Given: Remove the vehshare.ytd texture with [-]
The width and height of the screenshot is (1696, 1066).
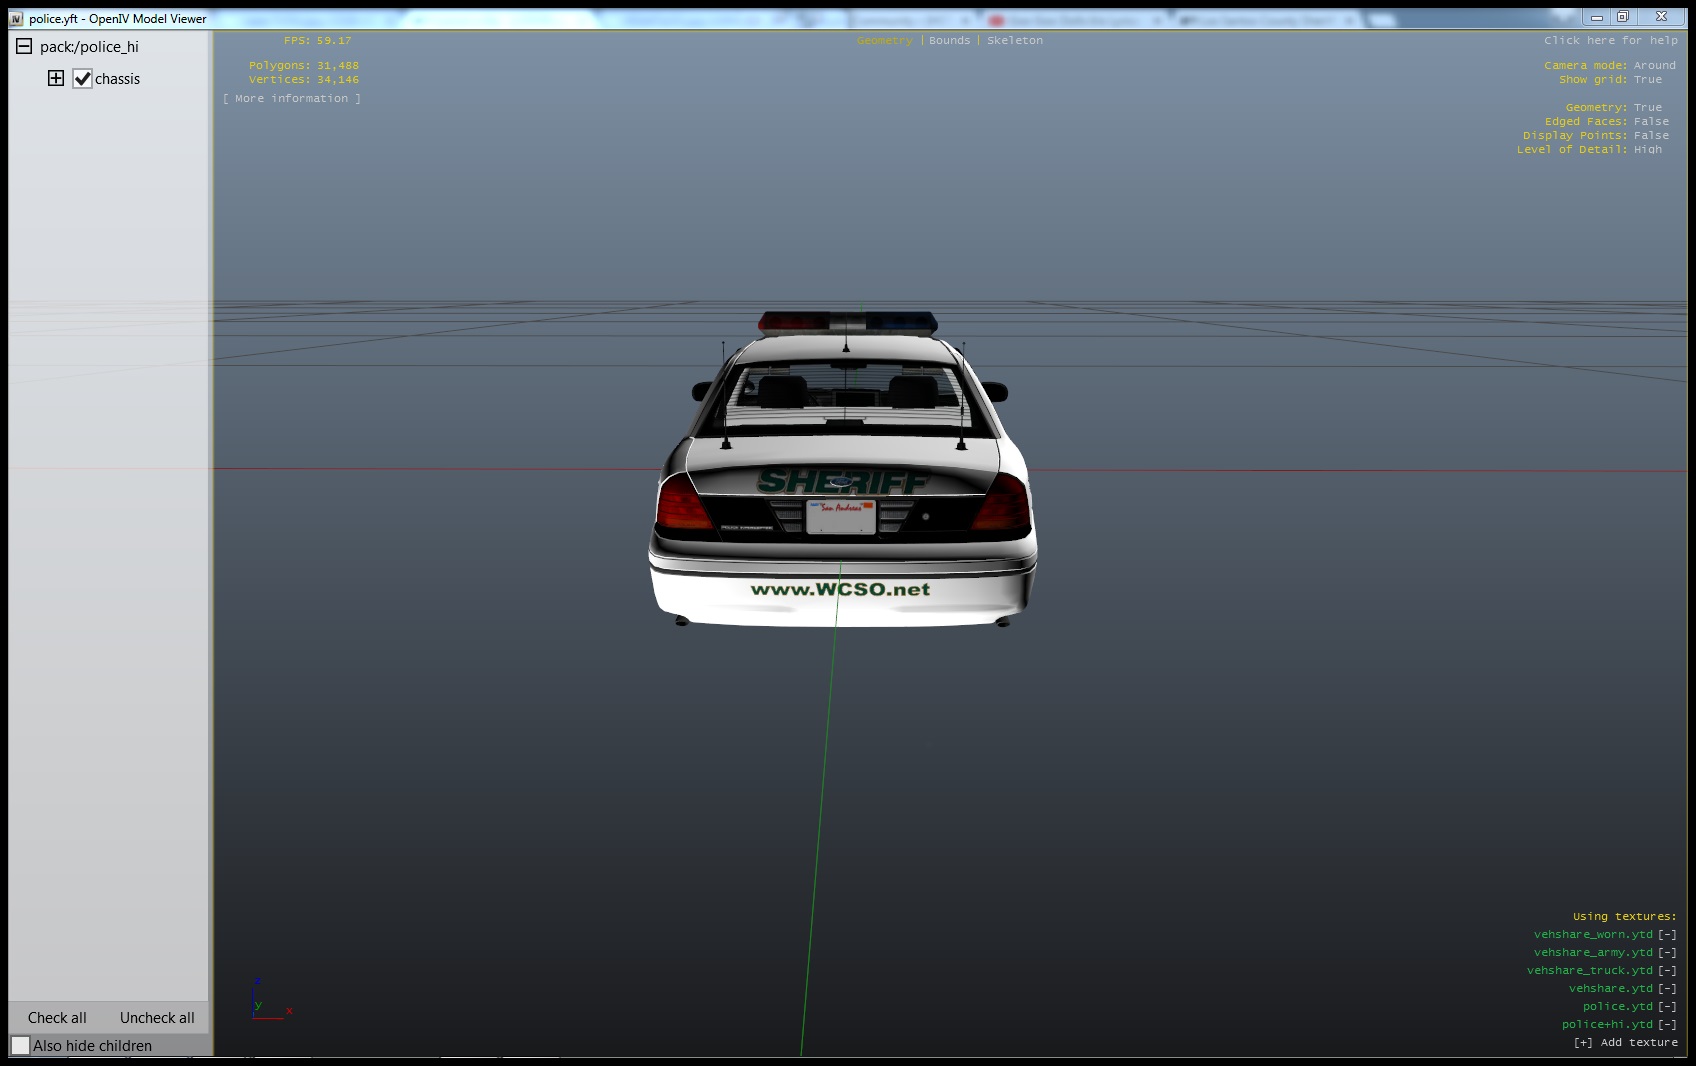Looking at the screenshot, I should click(x=1666, y=989).
